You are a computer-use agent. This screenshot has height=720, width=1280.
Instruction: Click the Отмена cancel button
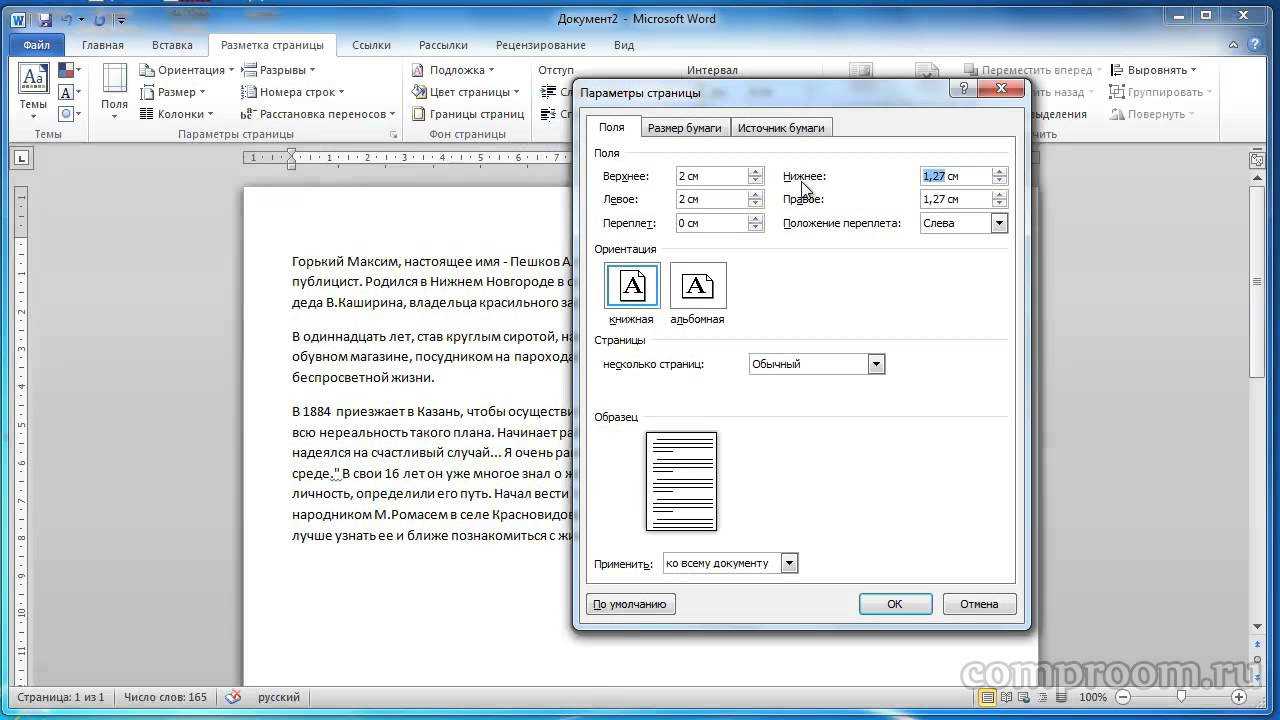pos(979,604)
